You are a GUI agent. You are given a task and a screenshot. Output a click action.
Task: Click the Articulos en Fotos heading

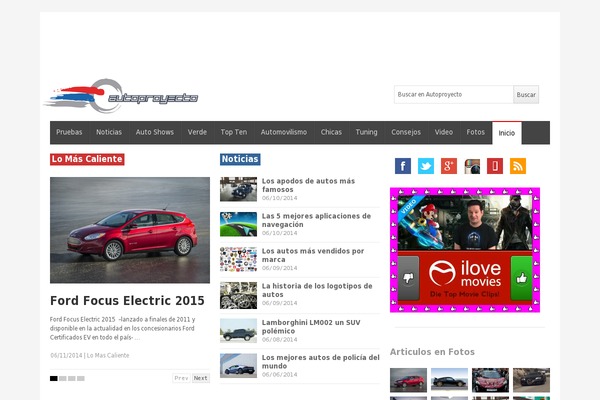click(x=432, y=352)
